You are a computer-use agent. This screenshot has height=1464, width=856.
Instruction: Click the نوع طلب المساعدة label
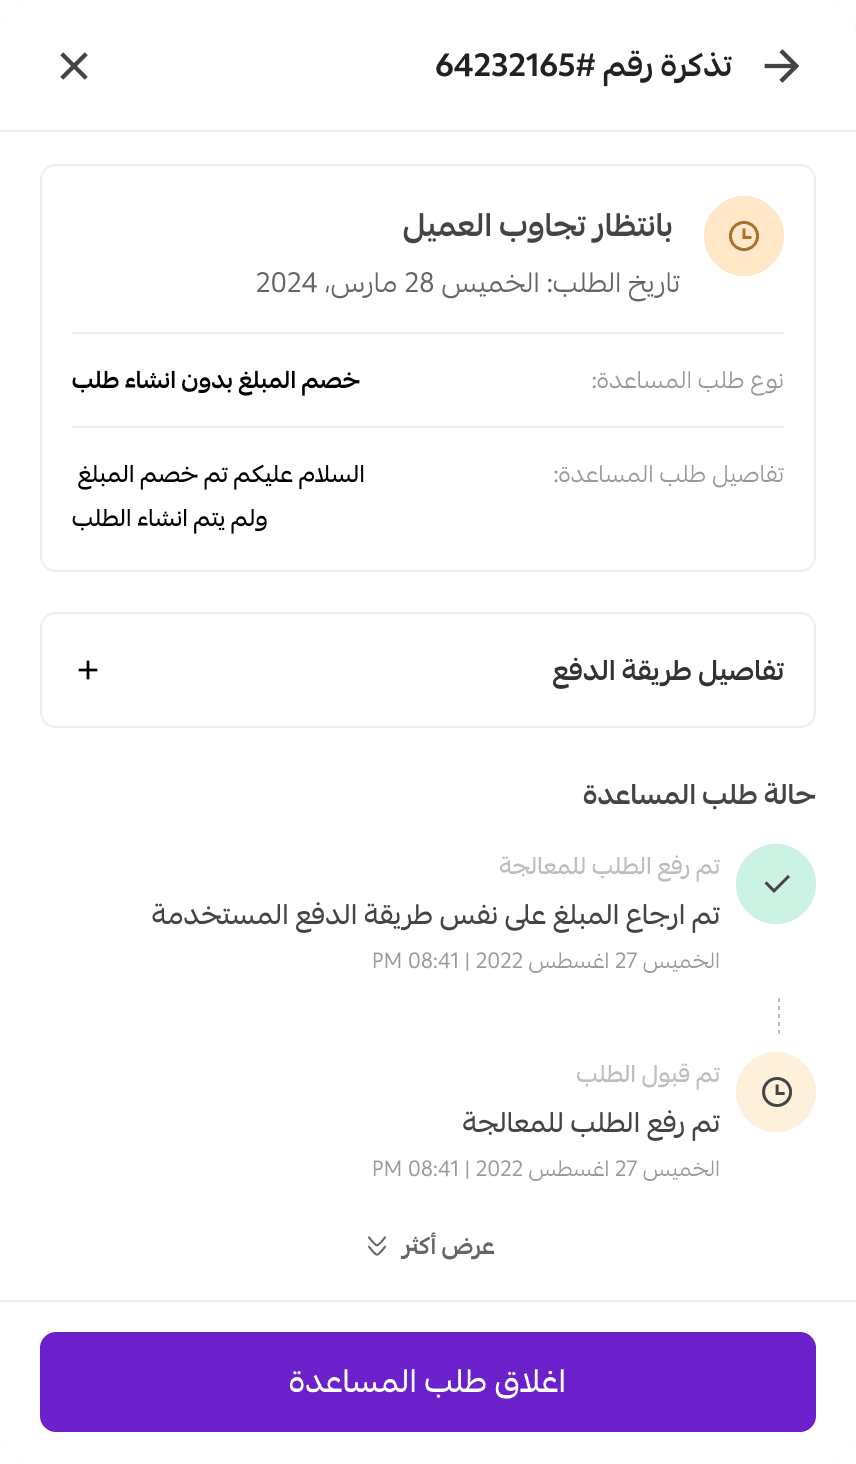click(687, 380)
